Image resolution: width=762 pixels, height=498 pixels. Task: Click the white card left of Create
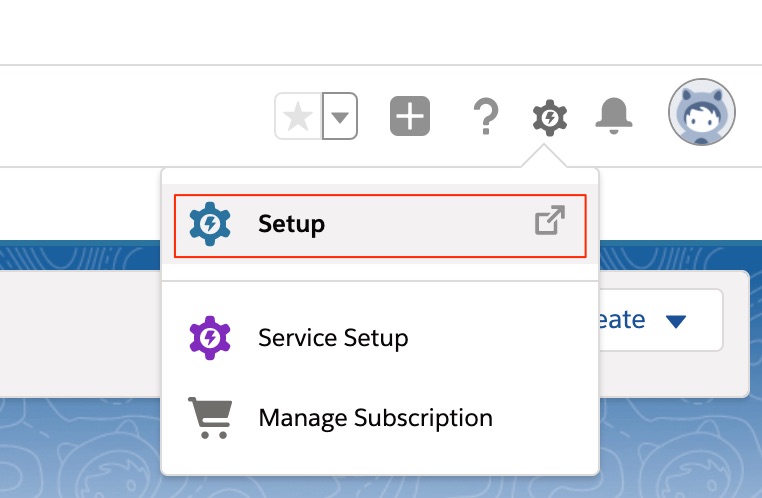80,330
